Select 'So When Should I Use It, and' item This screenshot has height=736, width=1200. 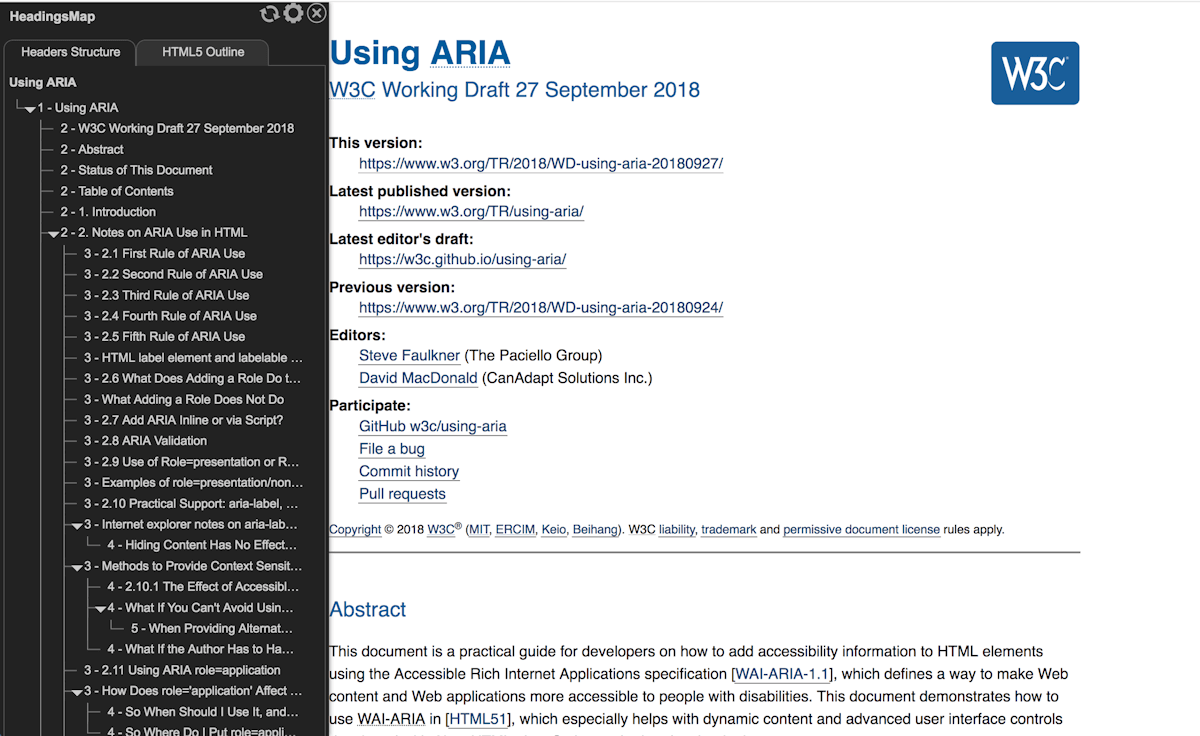(203, 712)
